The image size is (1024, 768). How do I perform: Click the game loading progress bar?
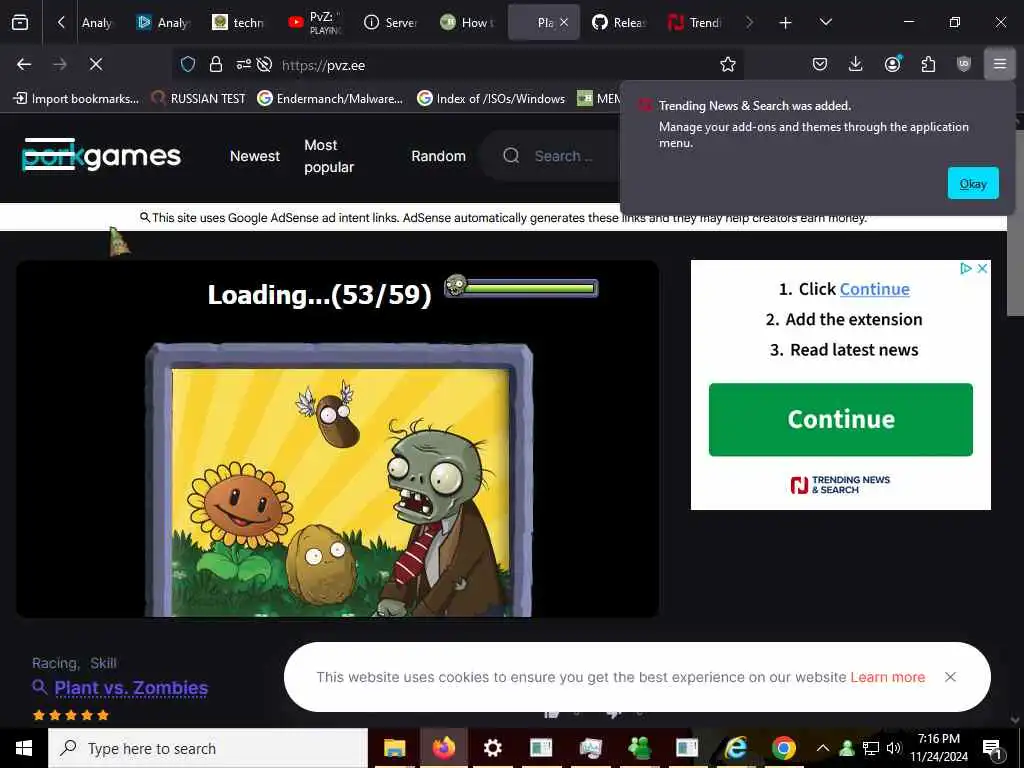click(x=521, y=287)
